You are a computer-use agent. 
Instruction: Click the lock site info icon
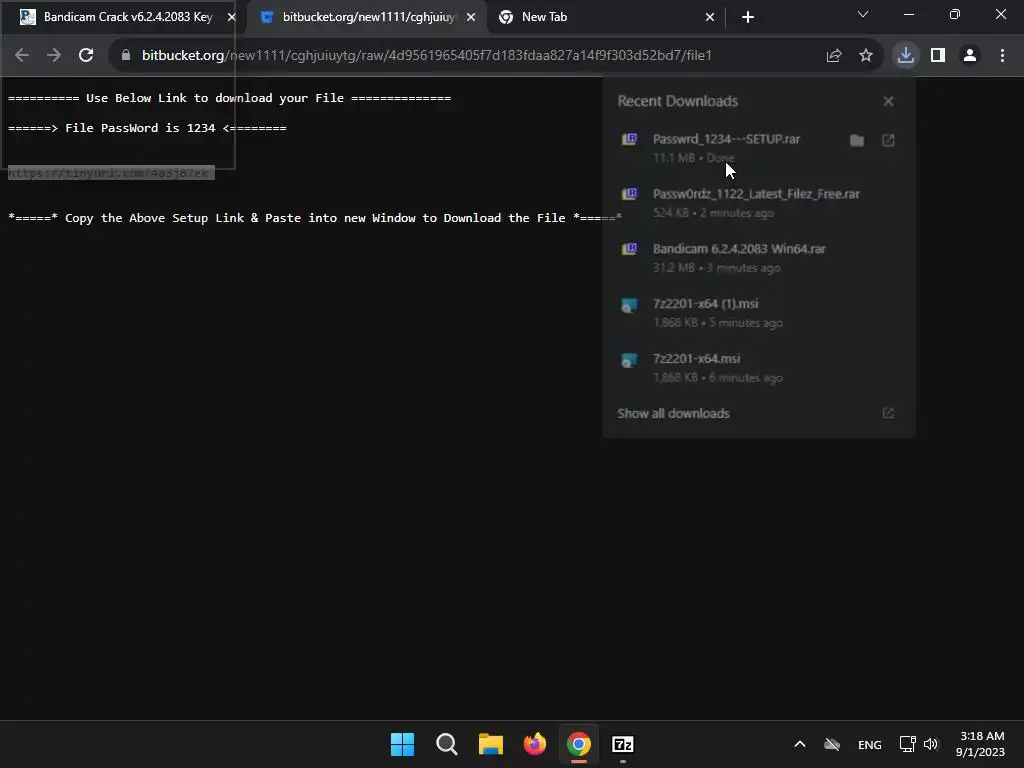pos(126,56)
